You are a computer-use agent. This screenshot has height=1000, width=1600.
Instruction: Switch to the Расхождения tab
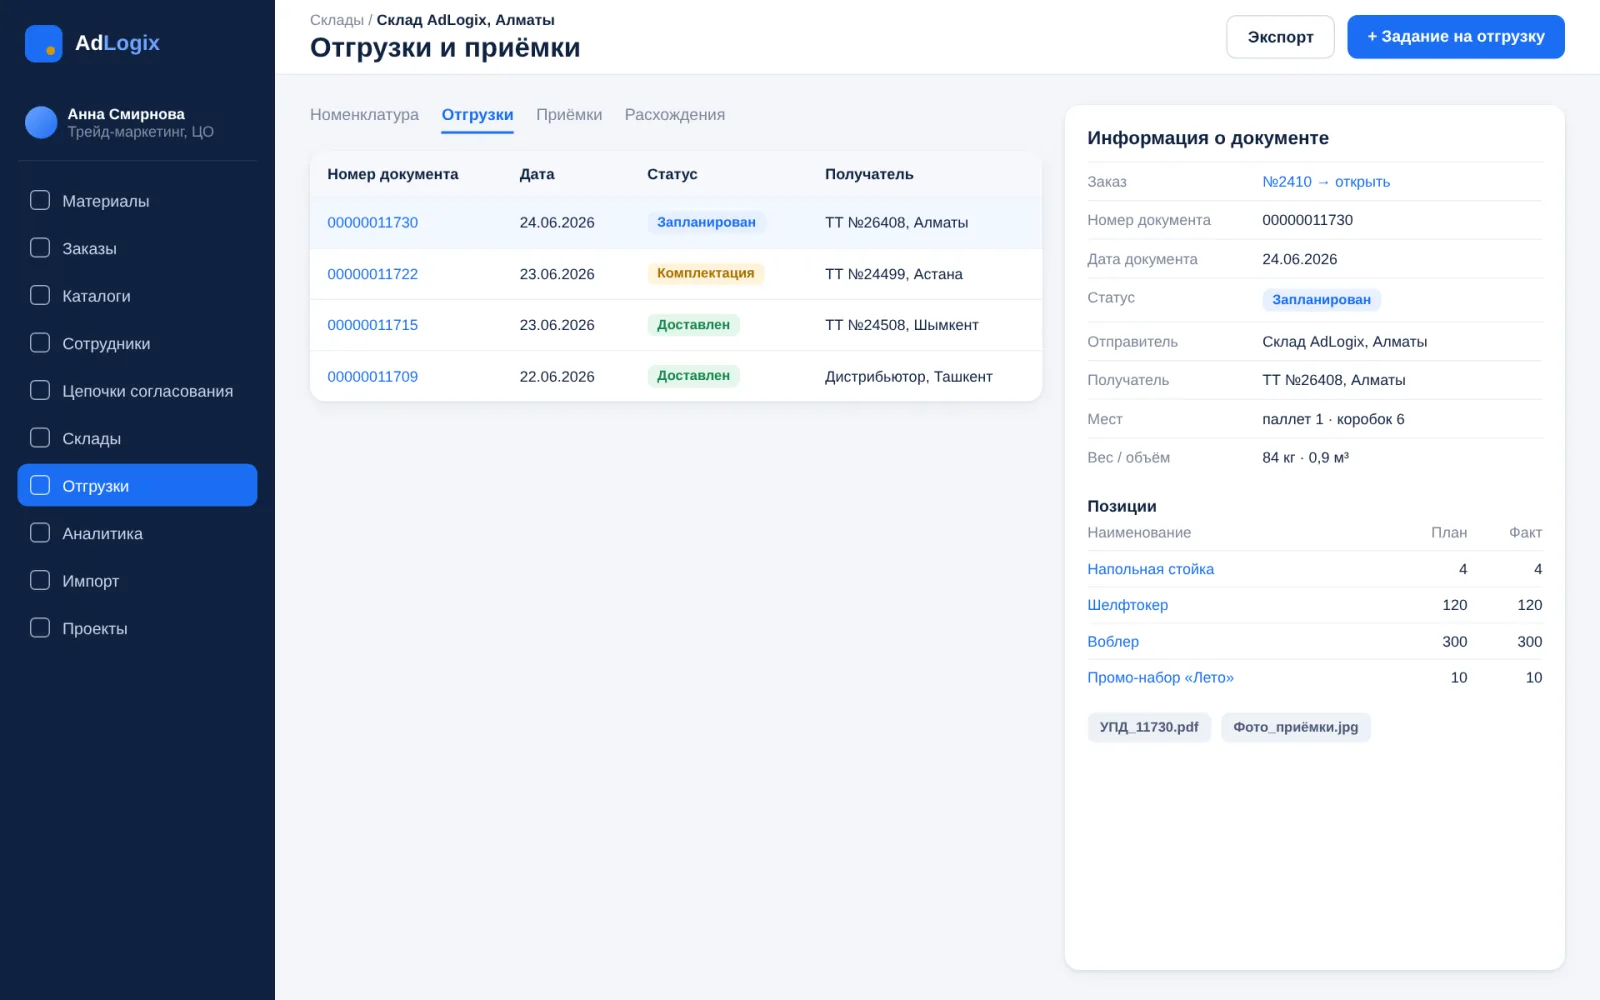pos(675,115)
